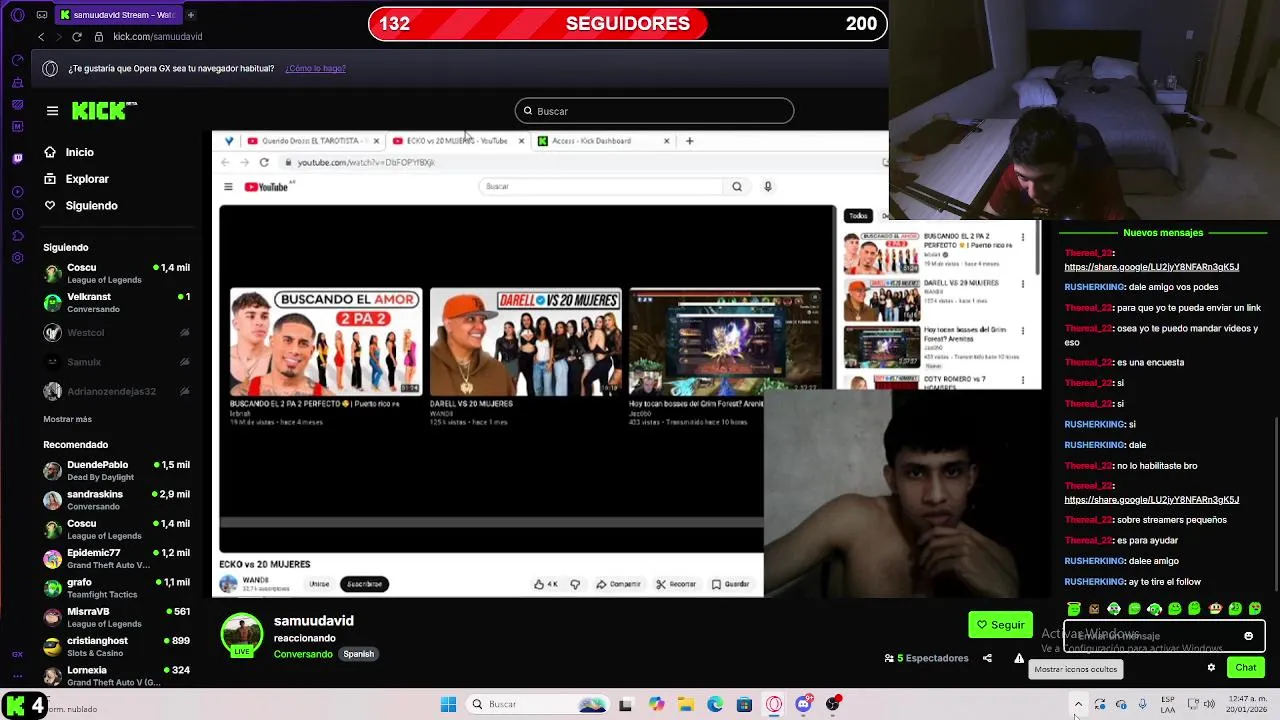Dislike the video in streamed YouTube
The height and width of the screenshot is (720, 1280).
pos(575,584)
